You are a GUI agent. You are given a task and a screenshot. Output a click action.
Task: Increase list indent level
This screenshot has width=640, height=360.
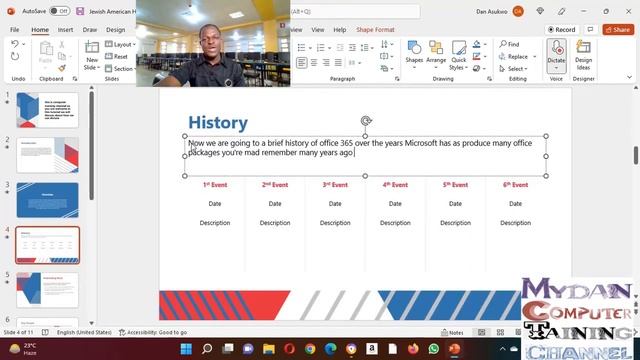coord(352,48)
